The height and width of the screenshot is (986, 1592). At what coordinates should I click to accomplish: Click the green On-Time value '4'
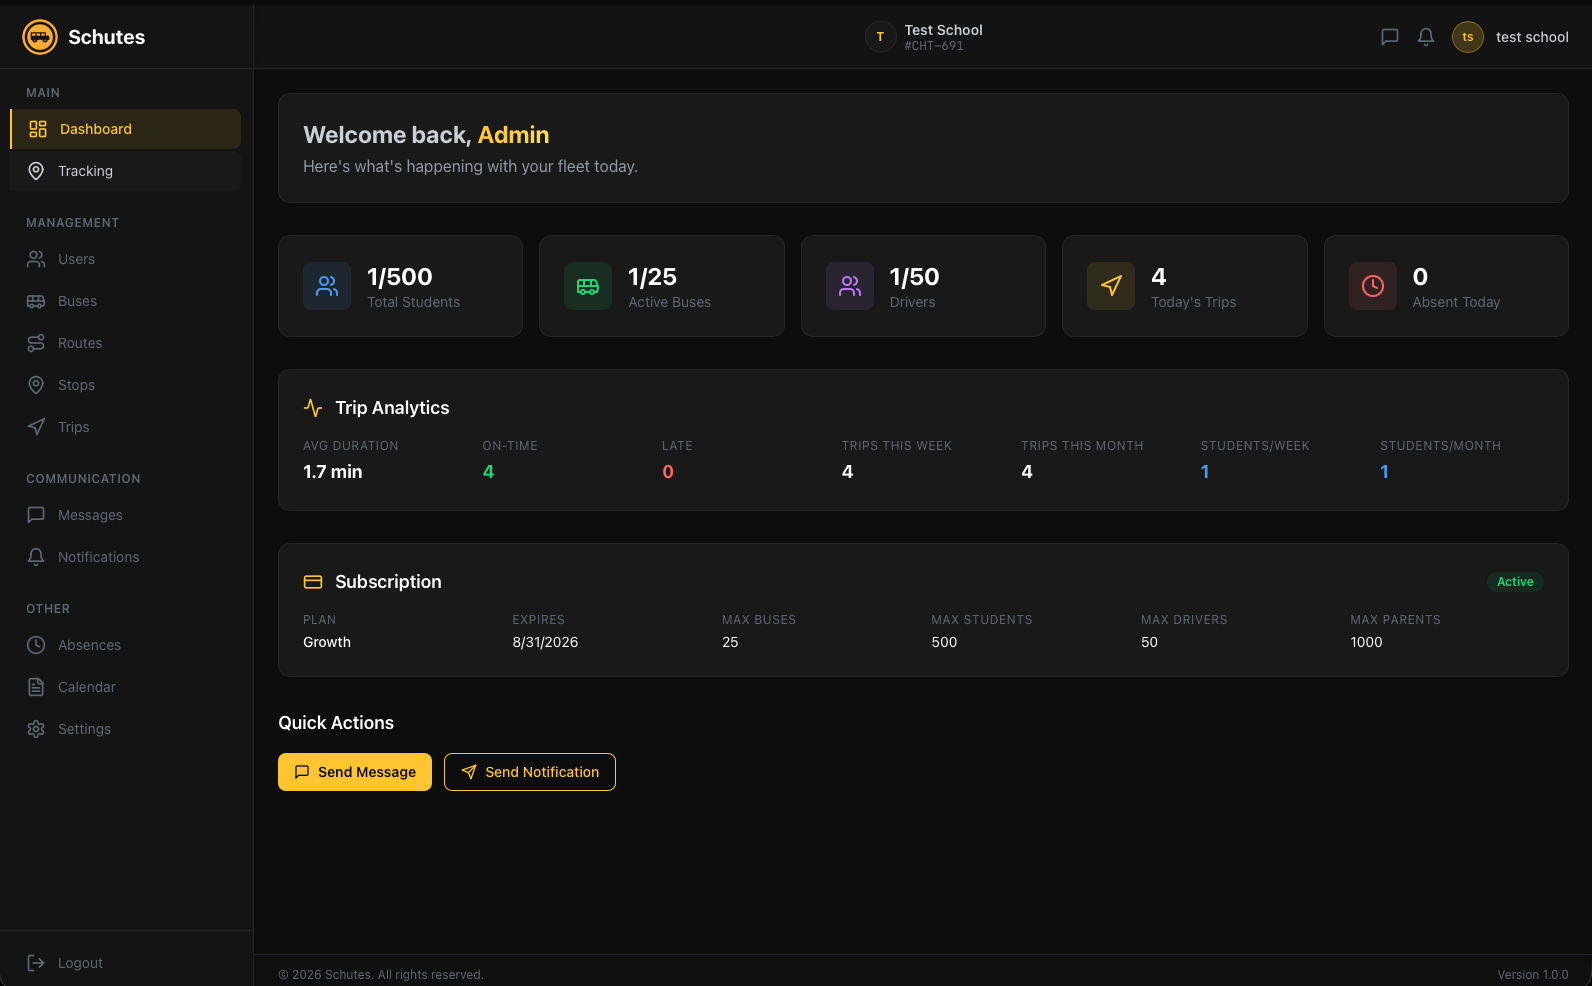[x=488, y=472]
